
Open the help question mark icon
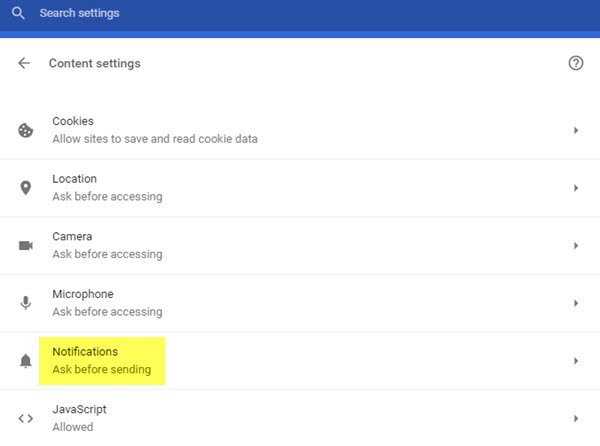click(x=575, y=63)
